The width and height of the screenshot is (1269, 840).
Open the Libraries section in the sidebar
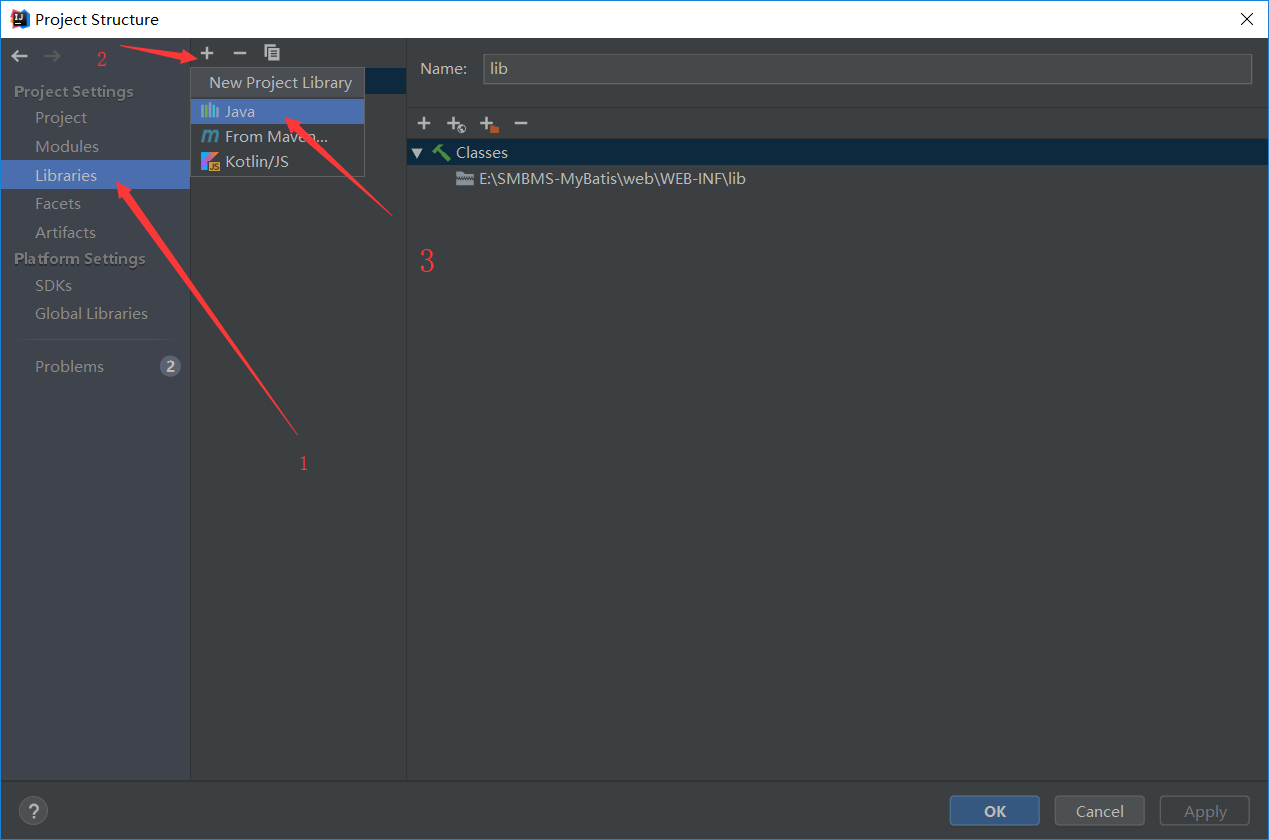tap(66, 174)
